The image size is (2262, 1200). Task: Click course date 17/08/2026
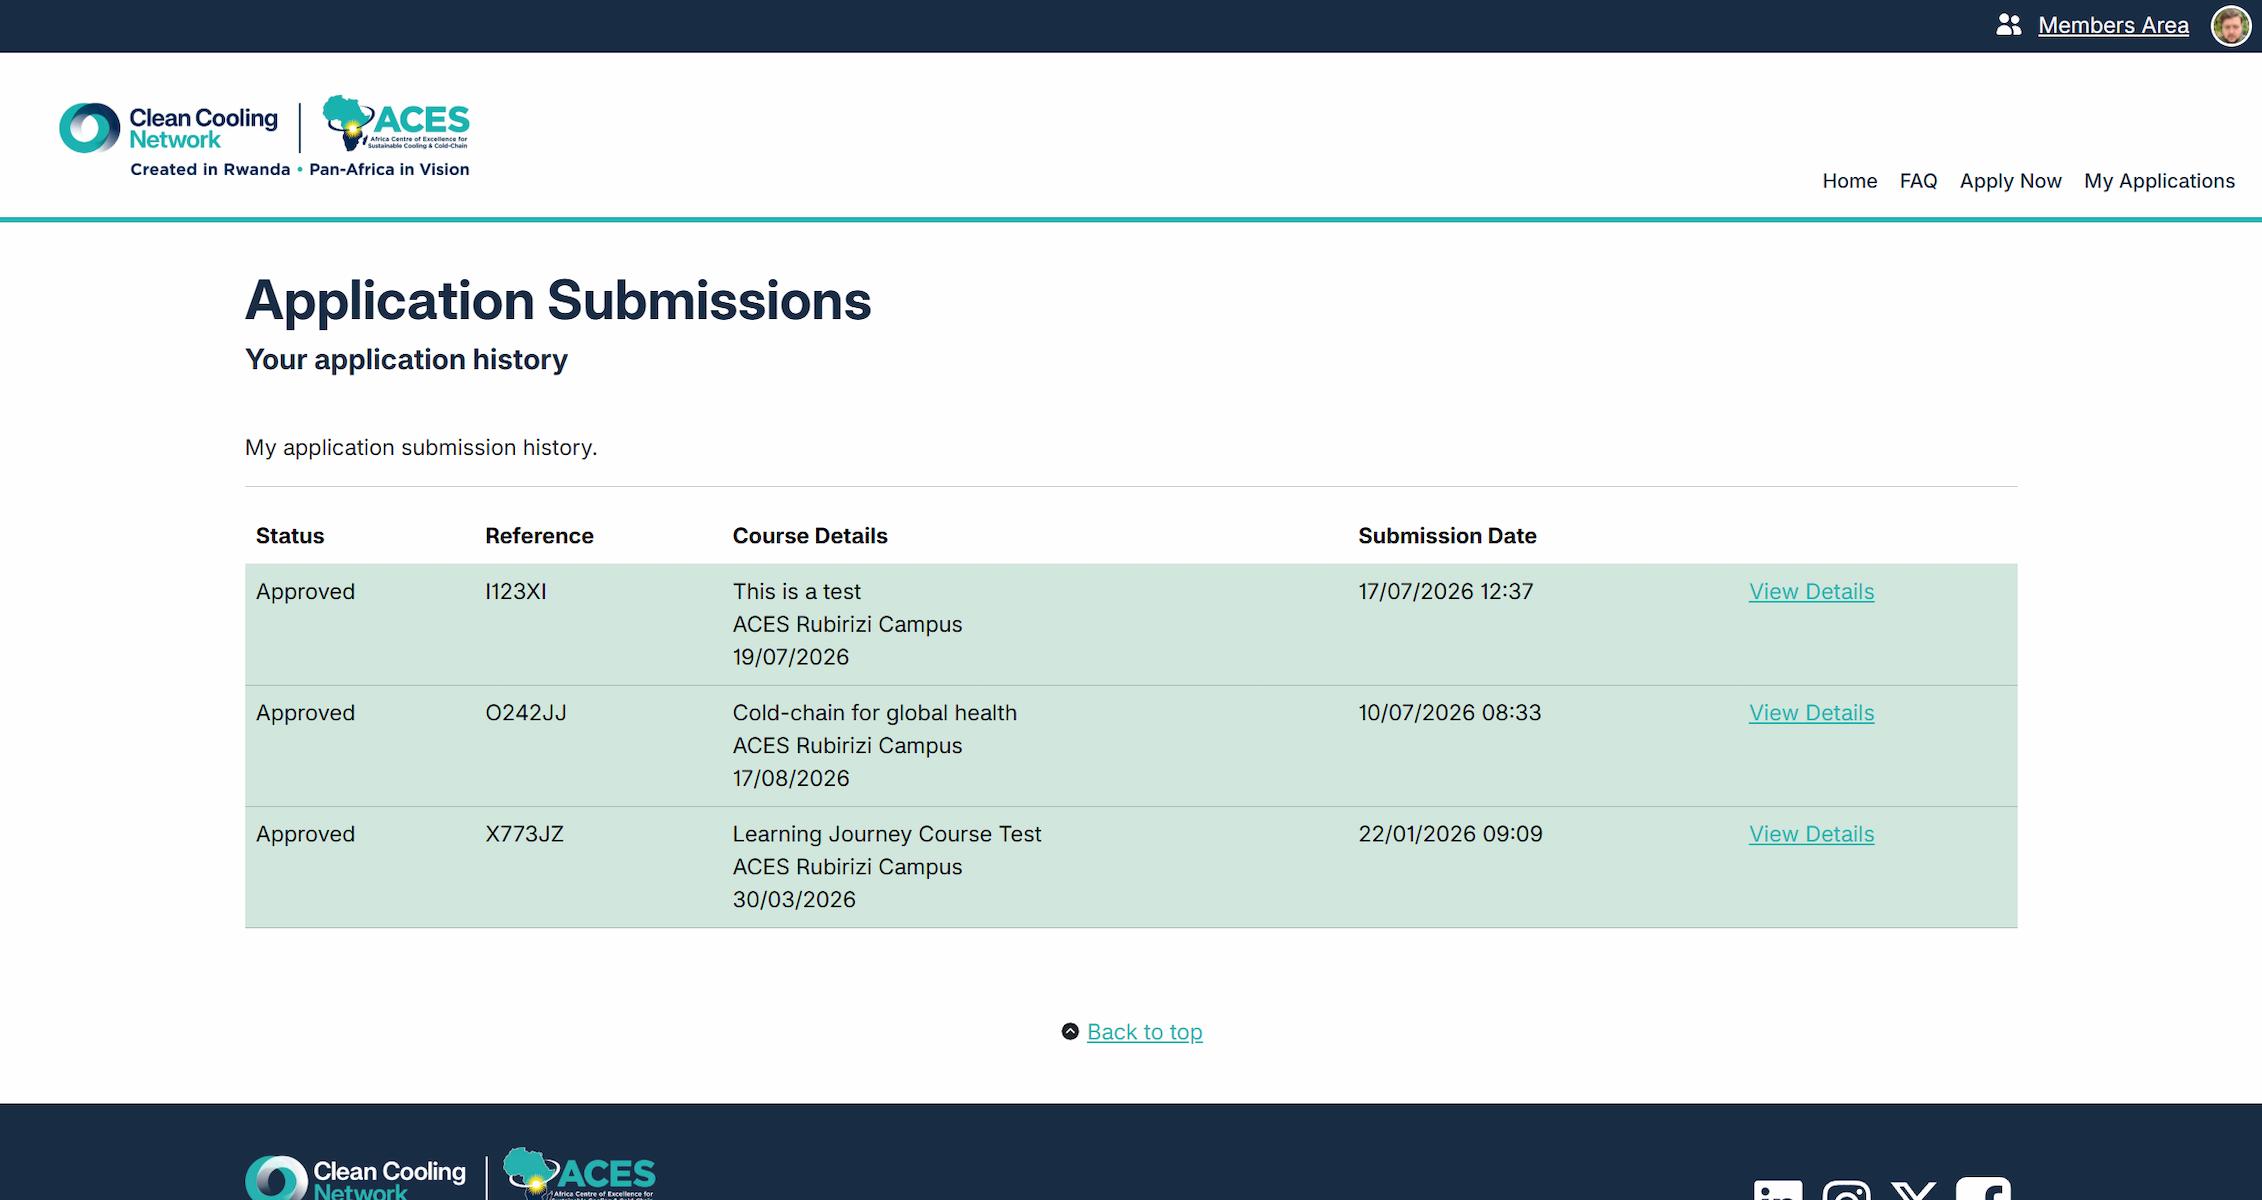tap(790, 778)
